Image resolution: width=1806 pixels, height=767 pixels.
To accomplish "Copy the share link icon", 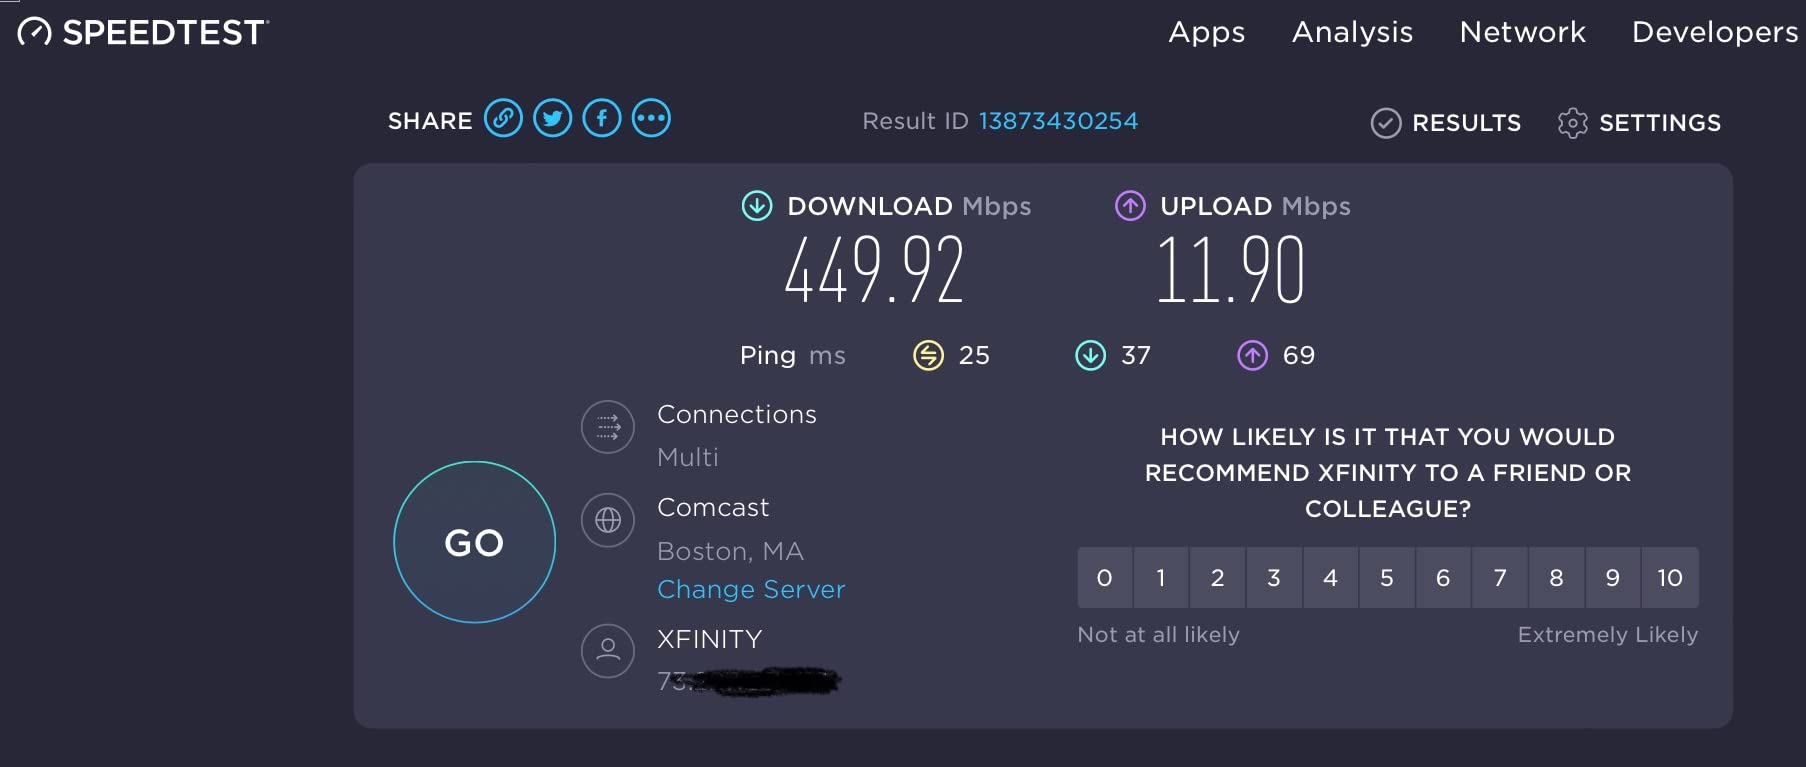I will [x=503, y=118].
